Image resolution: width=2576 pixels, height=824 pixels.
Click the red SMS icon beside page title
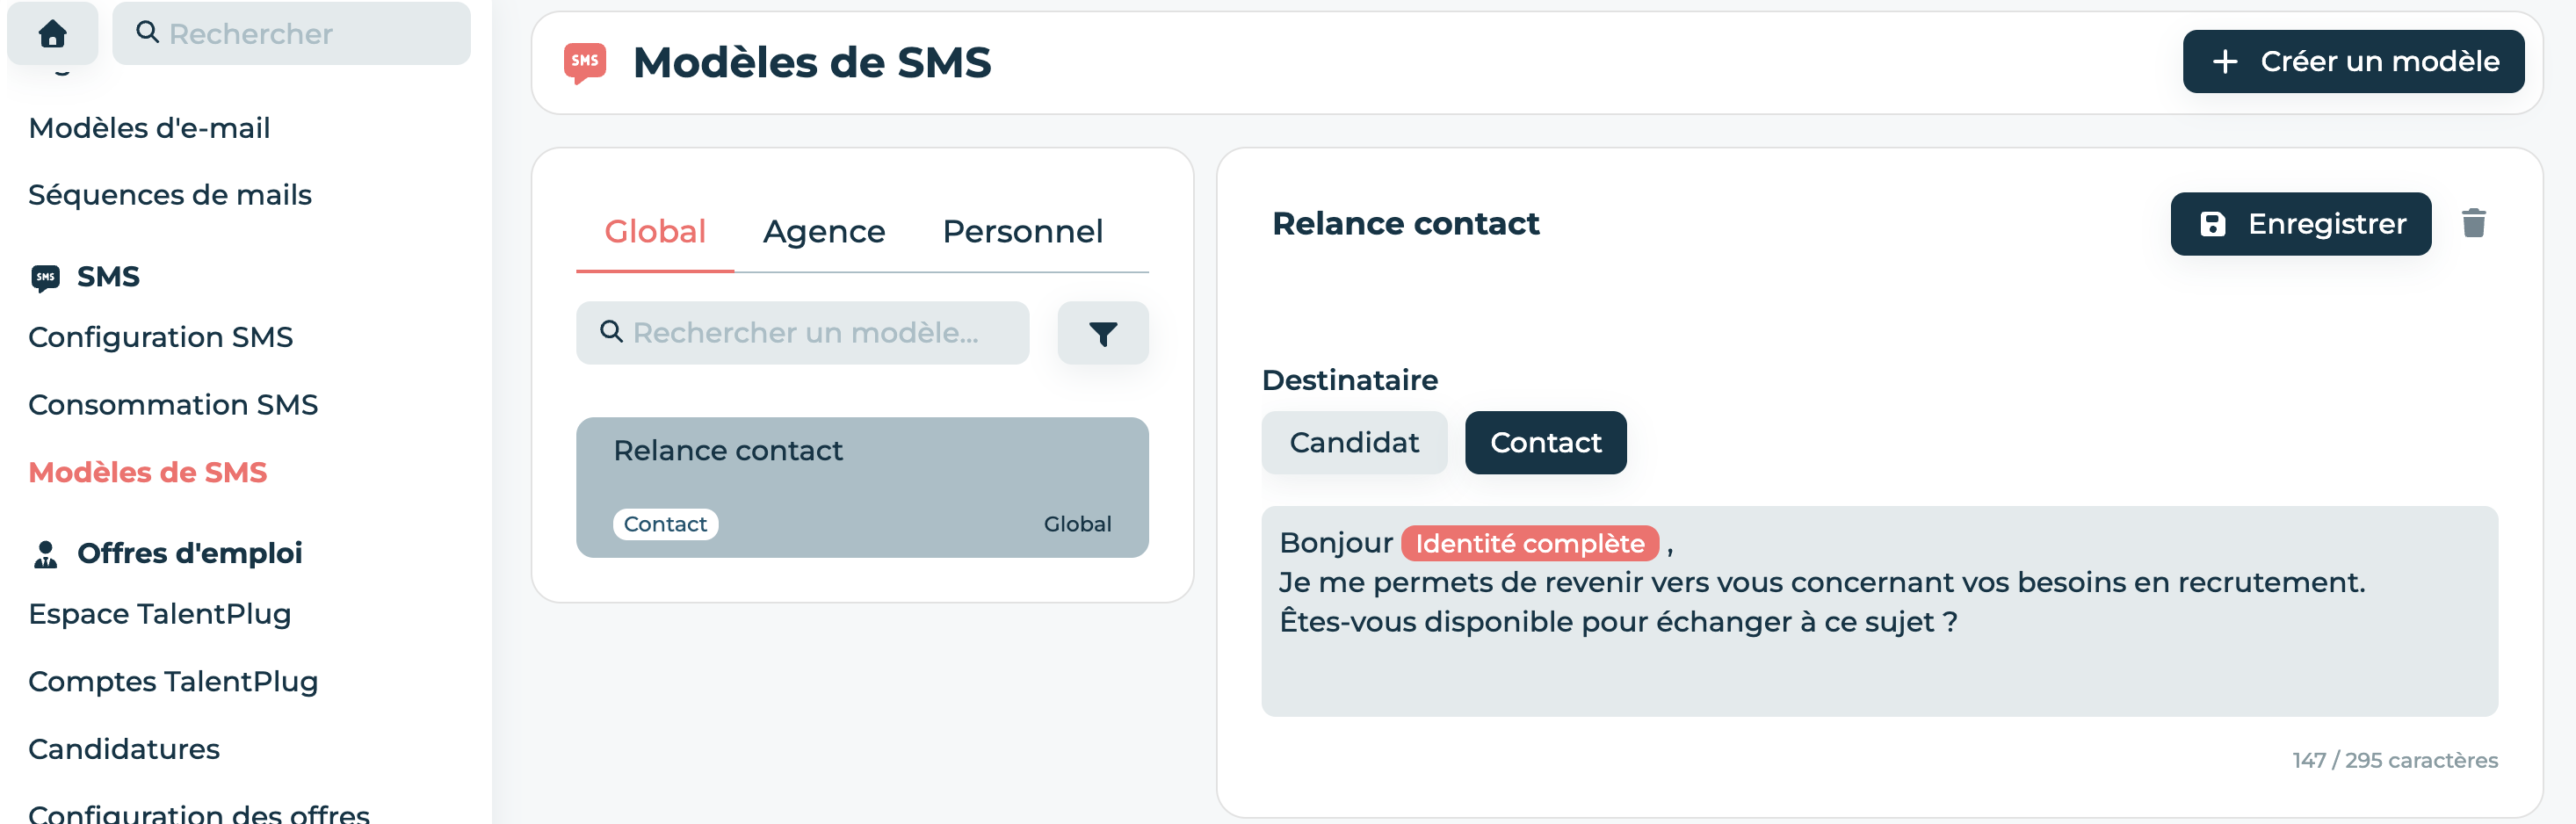point(585,62)
